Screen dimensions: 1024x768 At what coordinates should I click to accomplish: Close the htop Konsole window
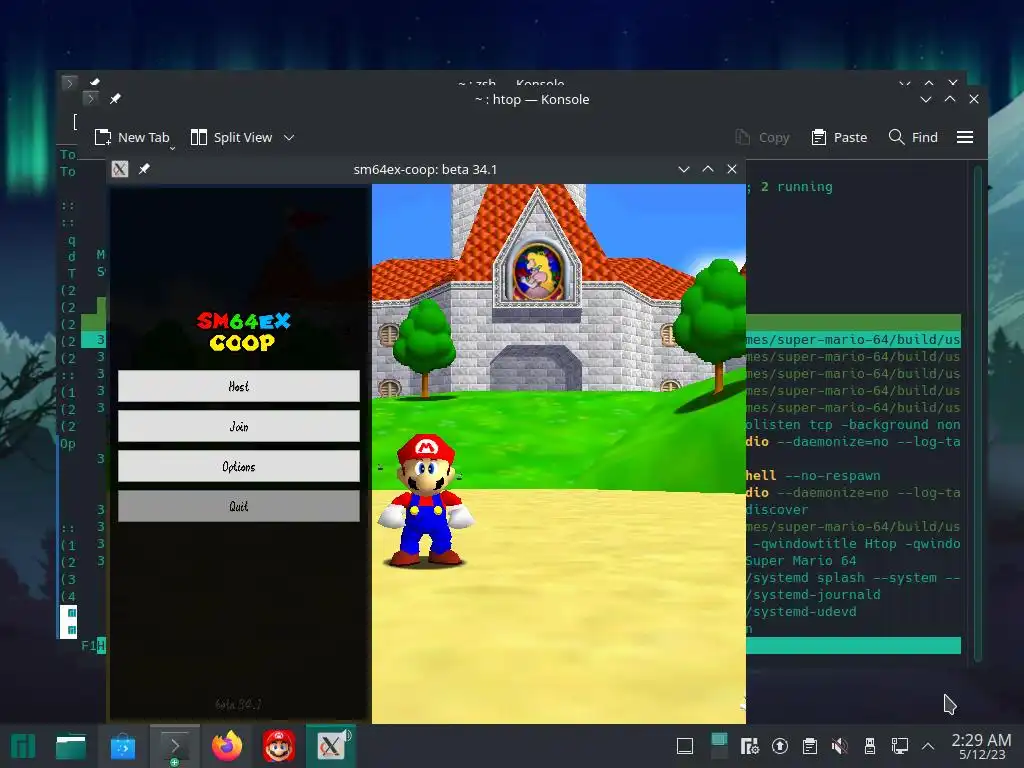pos(974,99)
